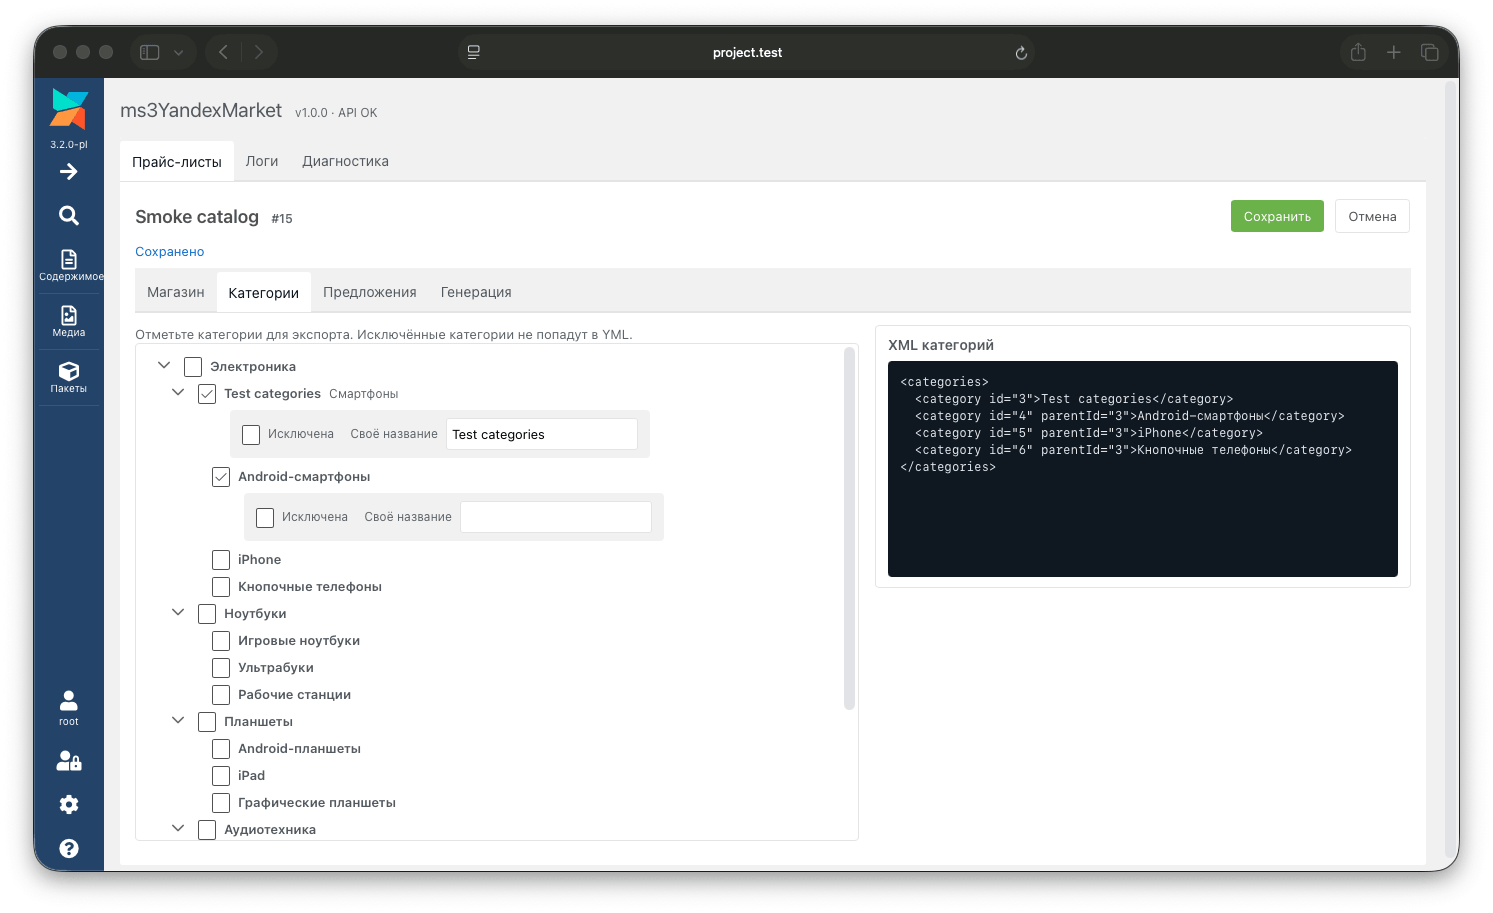
Task: Switch to the Логи tab
Action: [x=262, y=161]
